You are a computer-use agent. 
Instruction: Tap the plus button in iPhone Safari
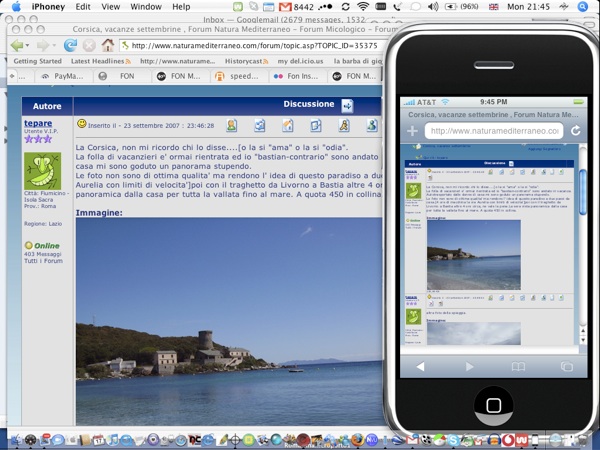point(411,131)
